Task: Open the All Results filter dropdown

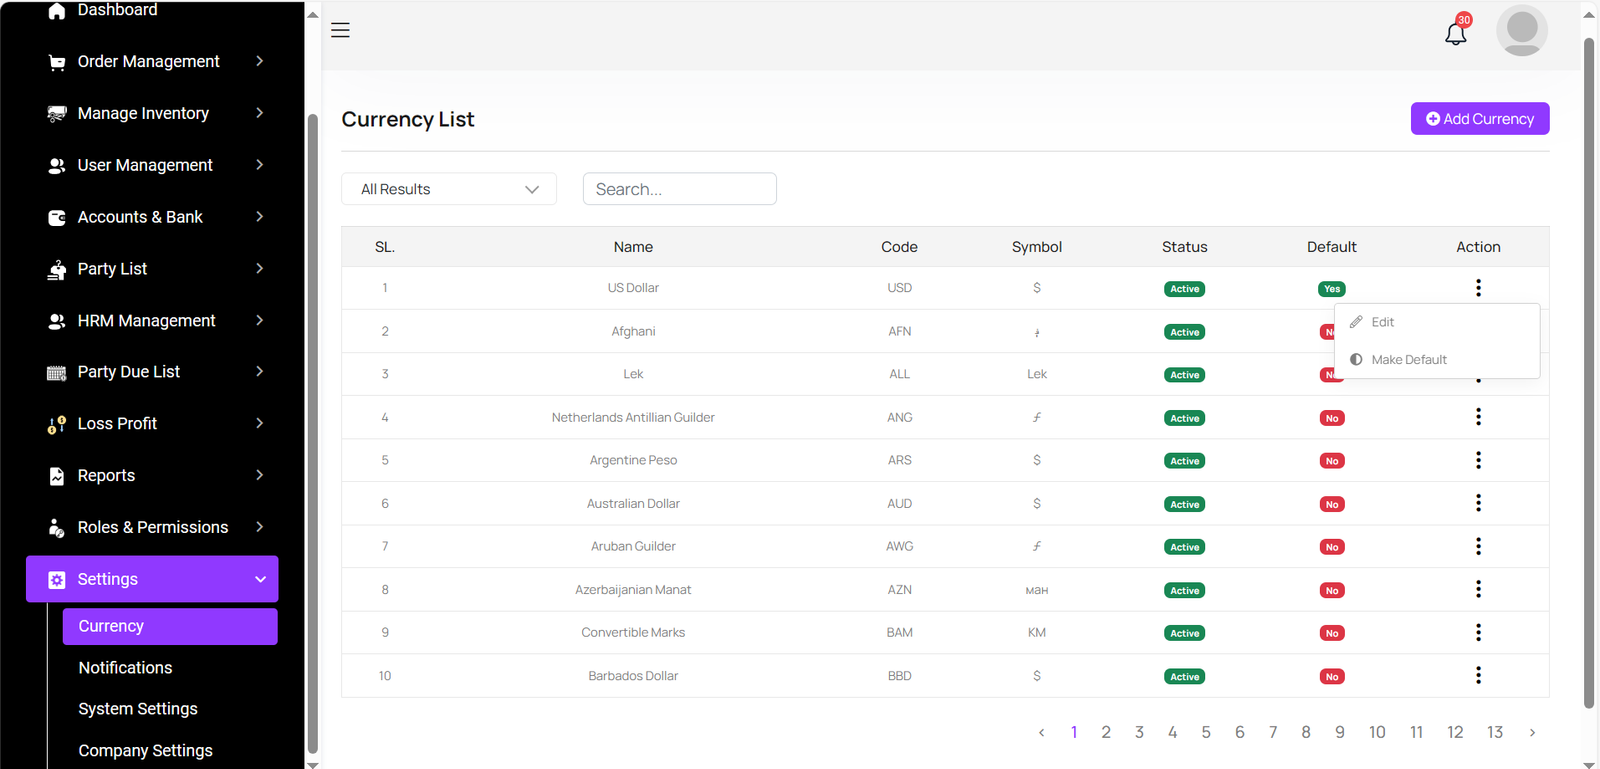Action: [x=449, y=189]
